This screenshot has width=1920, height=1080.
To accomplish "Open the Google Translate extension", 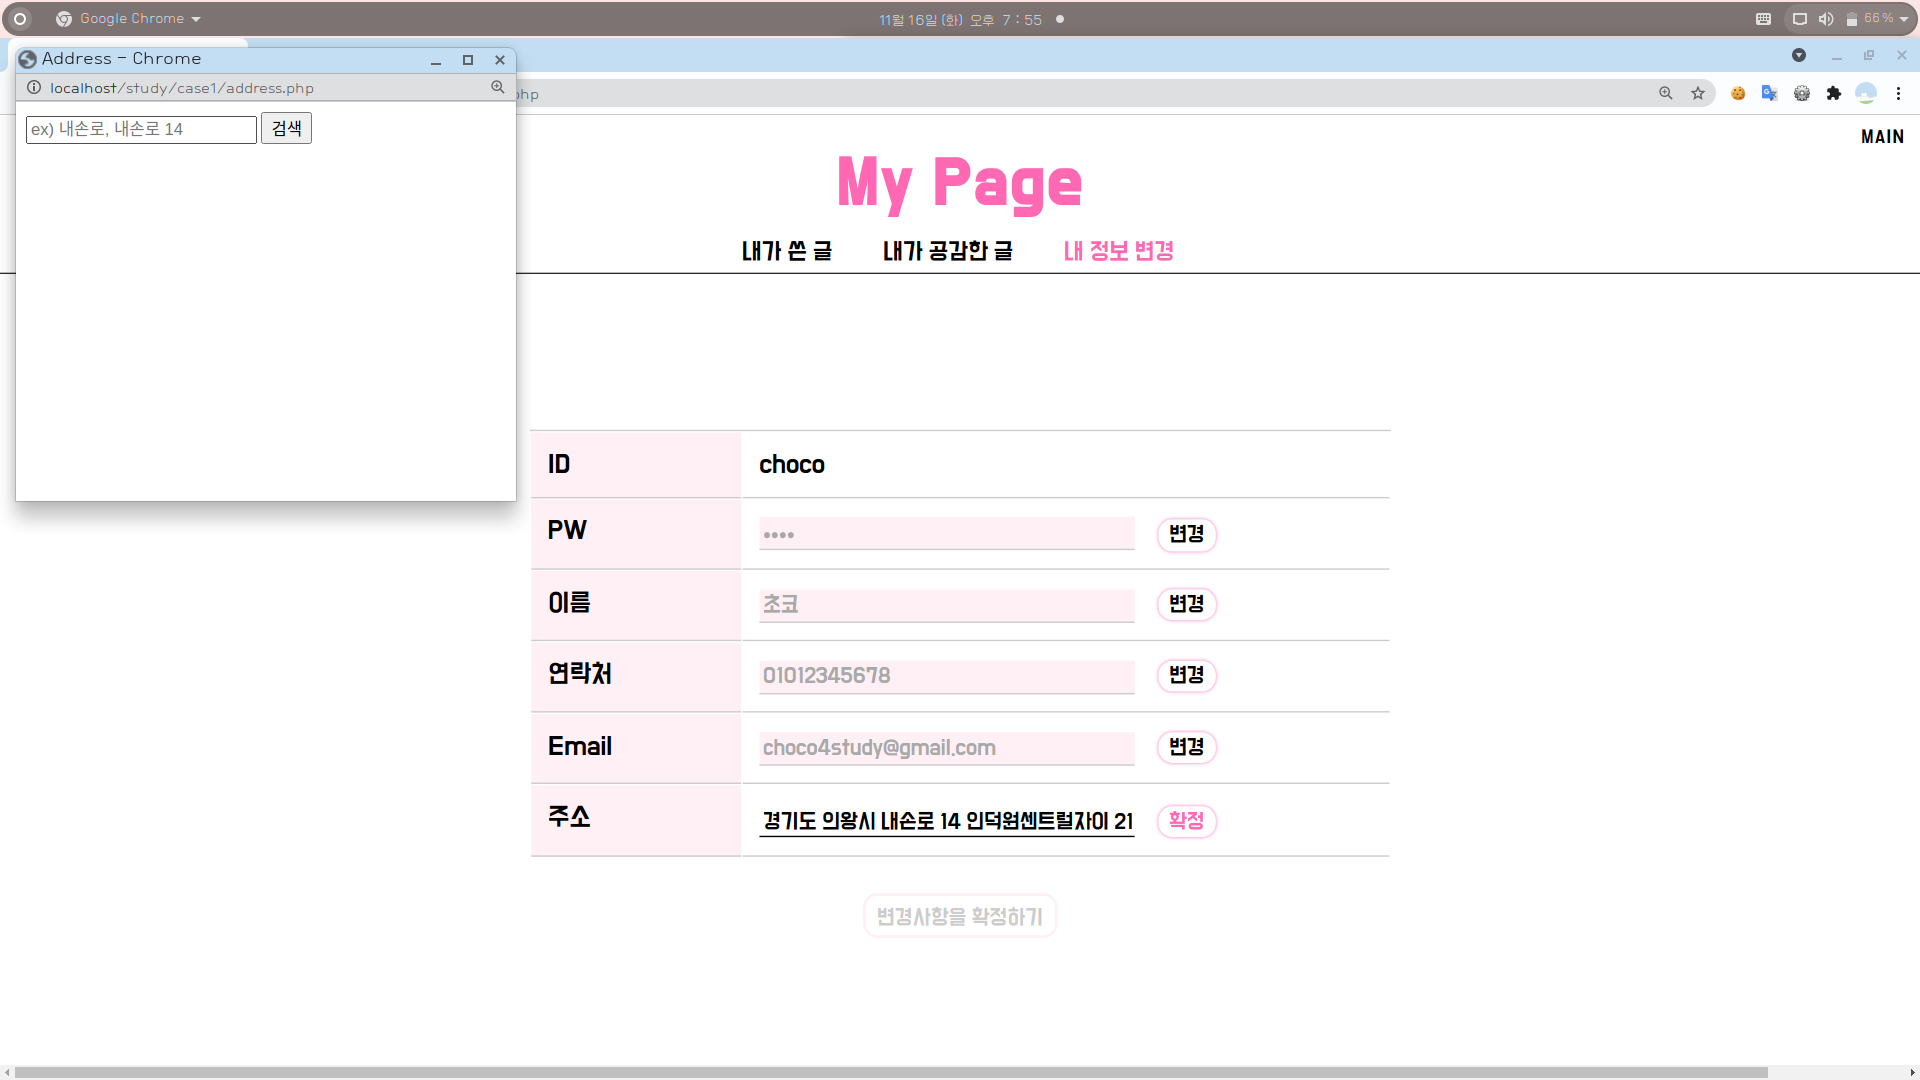I will tap(1769, 93).
